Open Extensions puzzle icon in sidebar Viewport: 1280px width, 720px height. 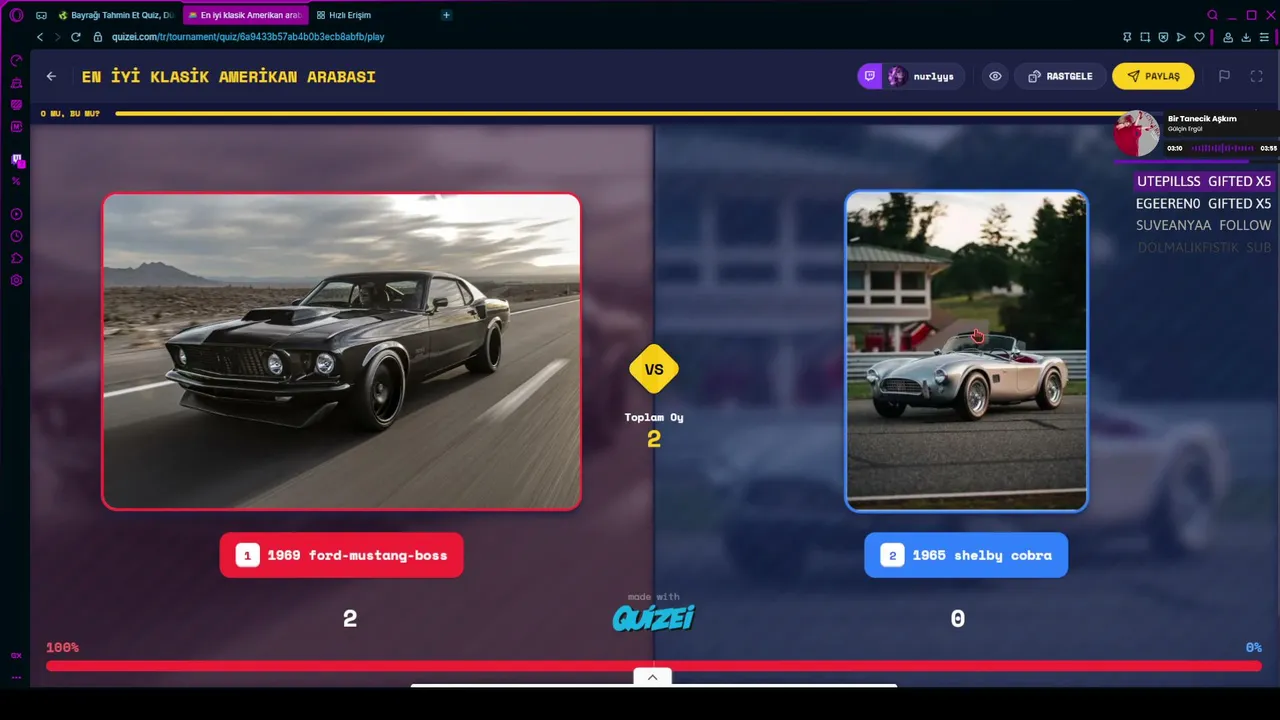pos(16,258)
